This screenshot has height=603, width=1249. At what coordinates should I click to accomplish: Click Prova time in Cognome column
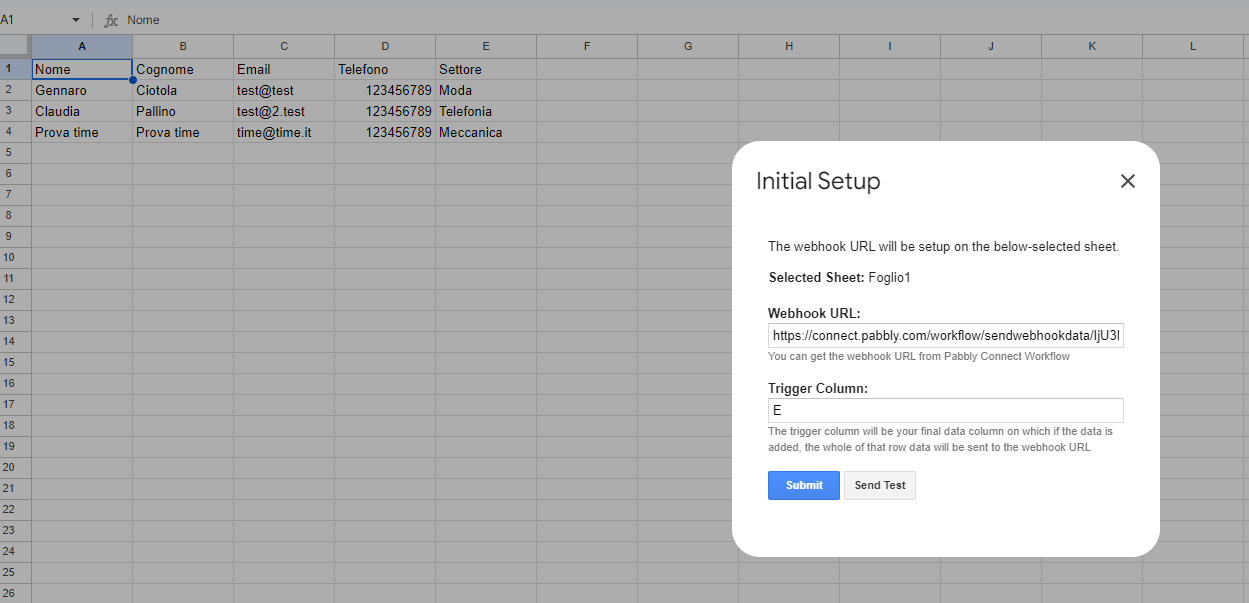pos(183,132)
